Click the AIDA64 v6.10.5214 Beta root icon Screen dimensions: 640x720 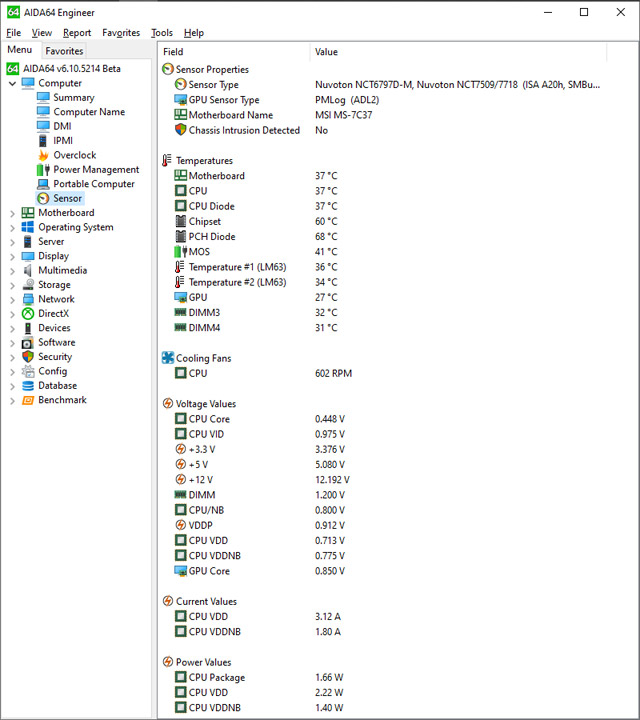click(x=12, y=68)
